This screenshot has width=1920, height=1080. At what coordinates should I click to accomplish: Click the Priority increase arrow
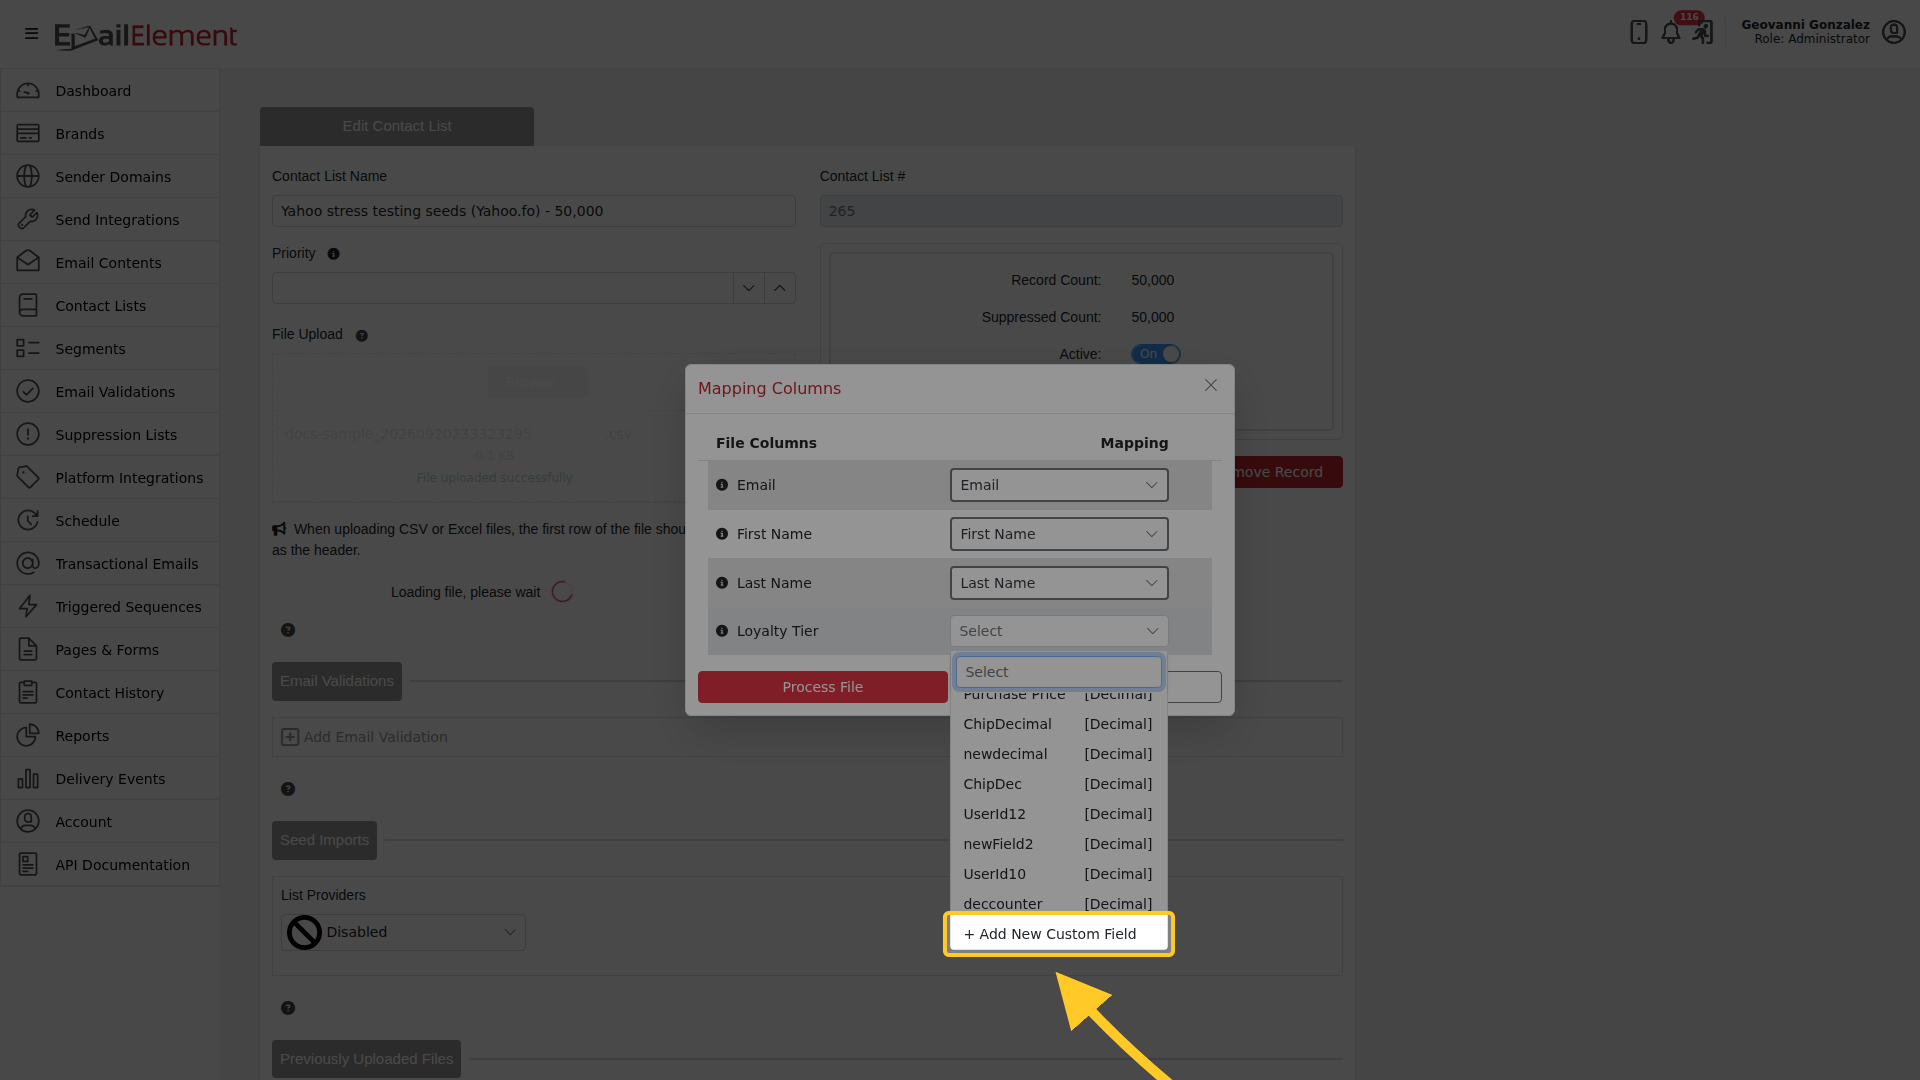[x=779, y=288]
